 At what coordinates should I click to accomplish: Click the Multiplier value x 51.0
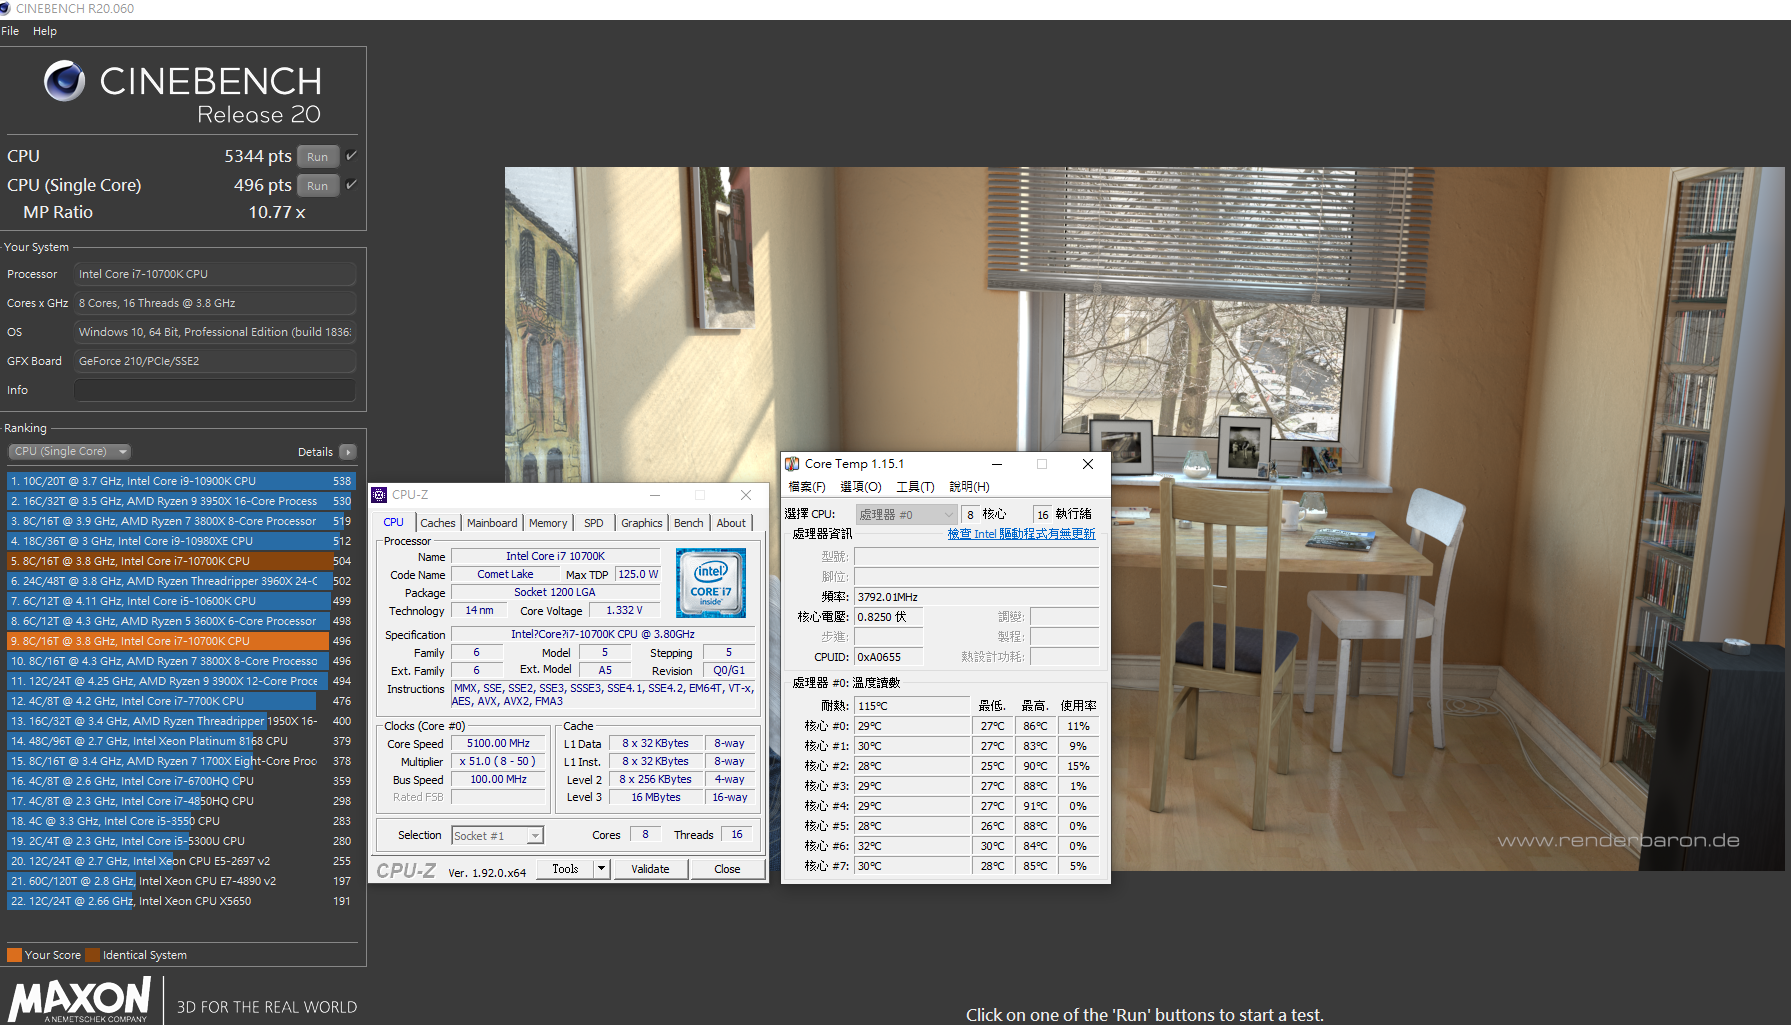(x=498, y=762)
